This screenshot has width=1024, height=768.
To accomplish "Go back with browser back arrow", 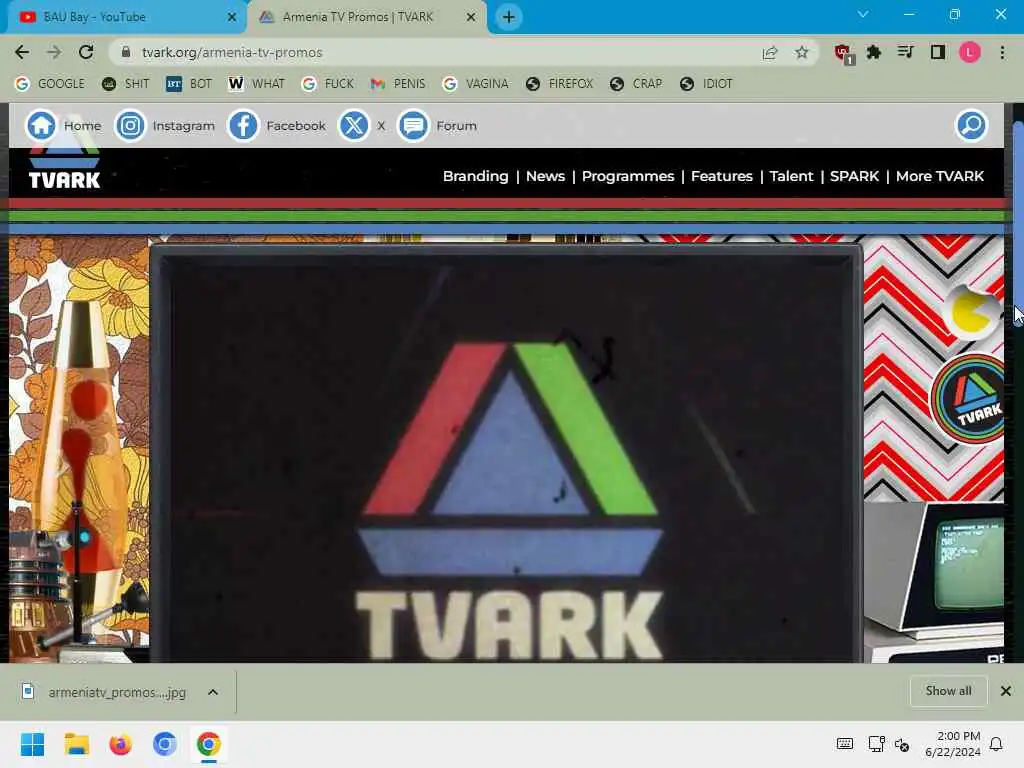I will pos(22,52).
